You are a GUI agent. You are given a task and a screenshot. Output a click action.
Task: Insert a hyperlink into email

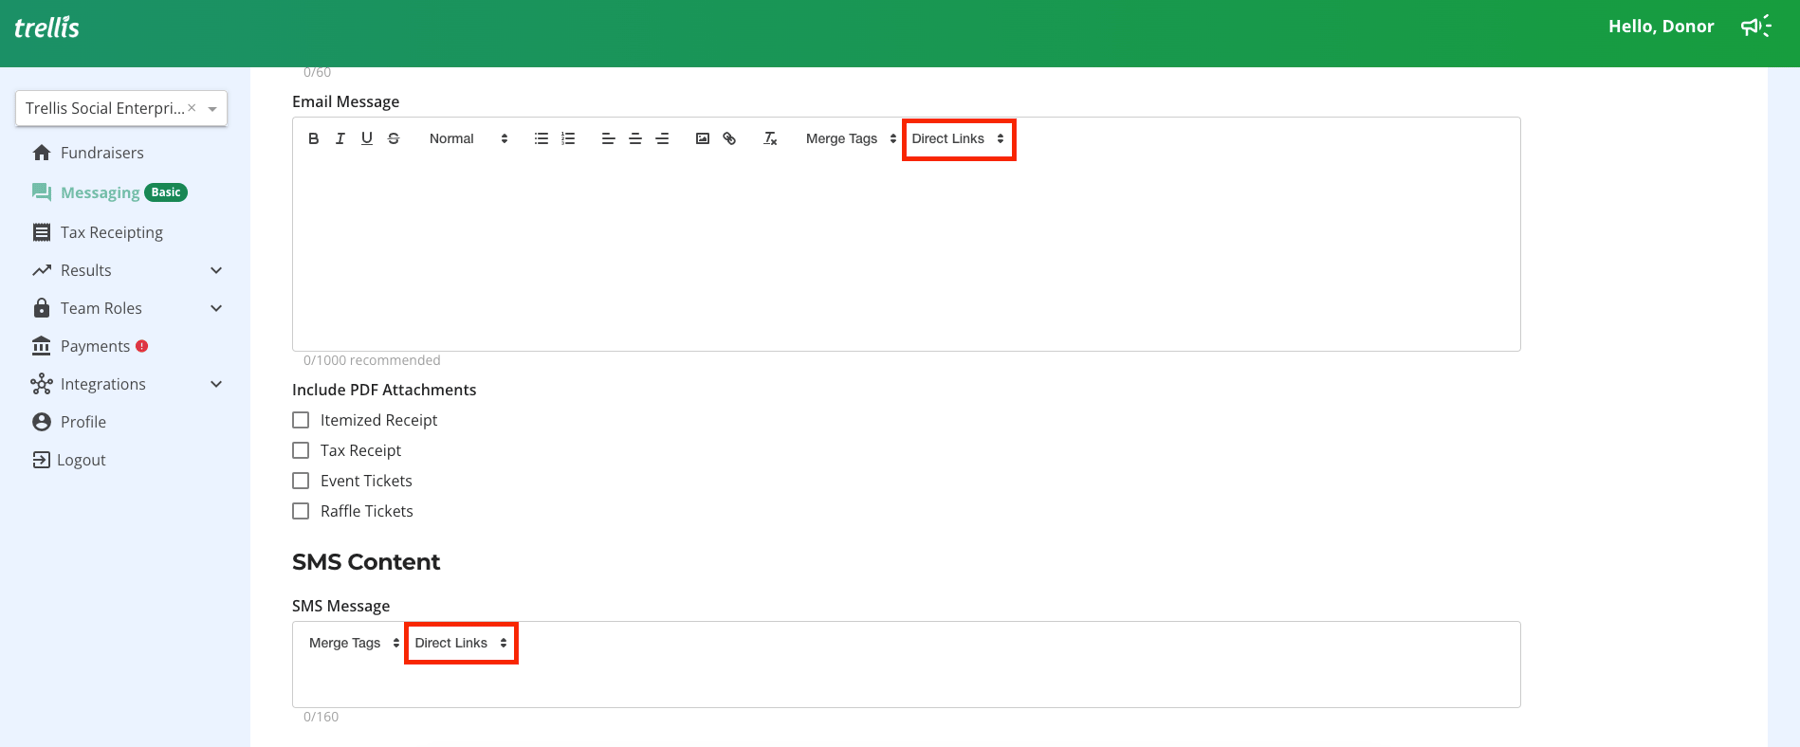(x=729, y=139)
